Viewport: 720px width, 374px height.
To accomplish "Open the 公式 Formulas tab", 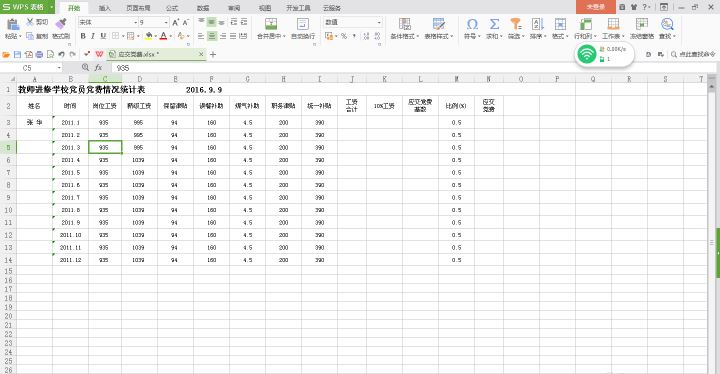I will pos(172,8).
